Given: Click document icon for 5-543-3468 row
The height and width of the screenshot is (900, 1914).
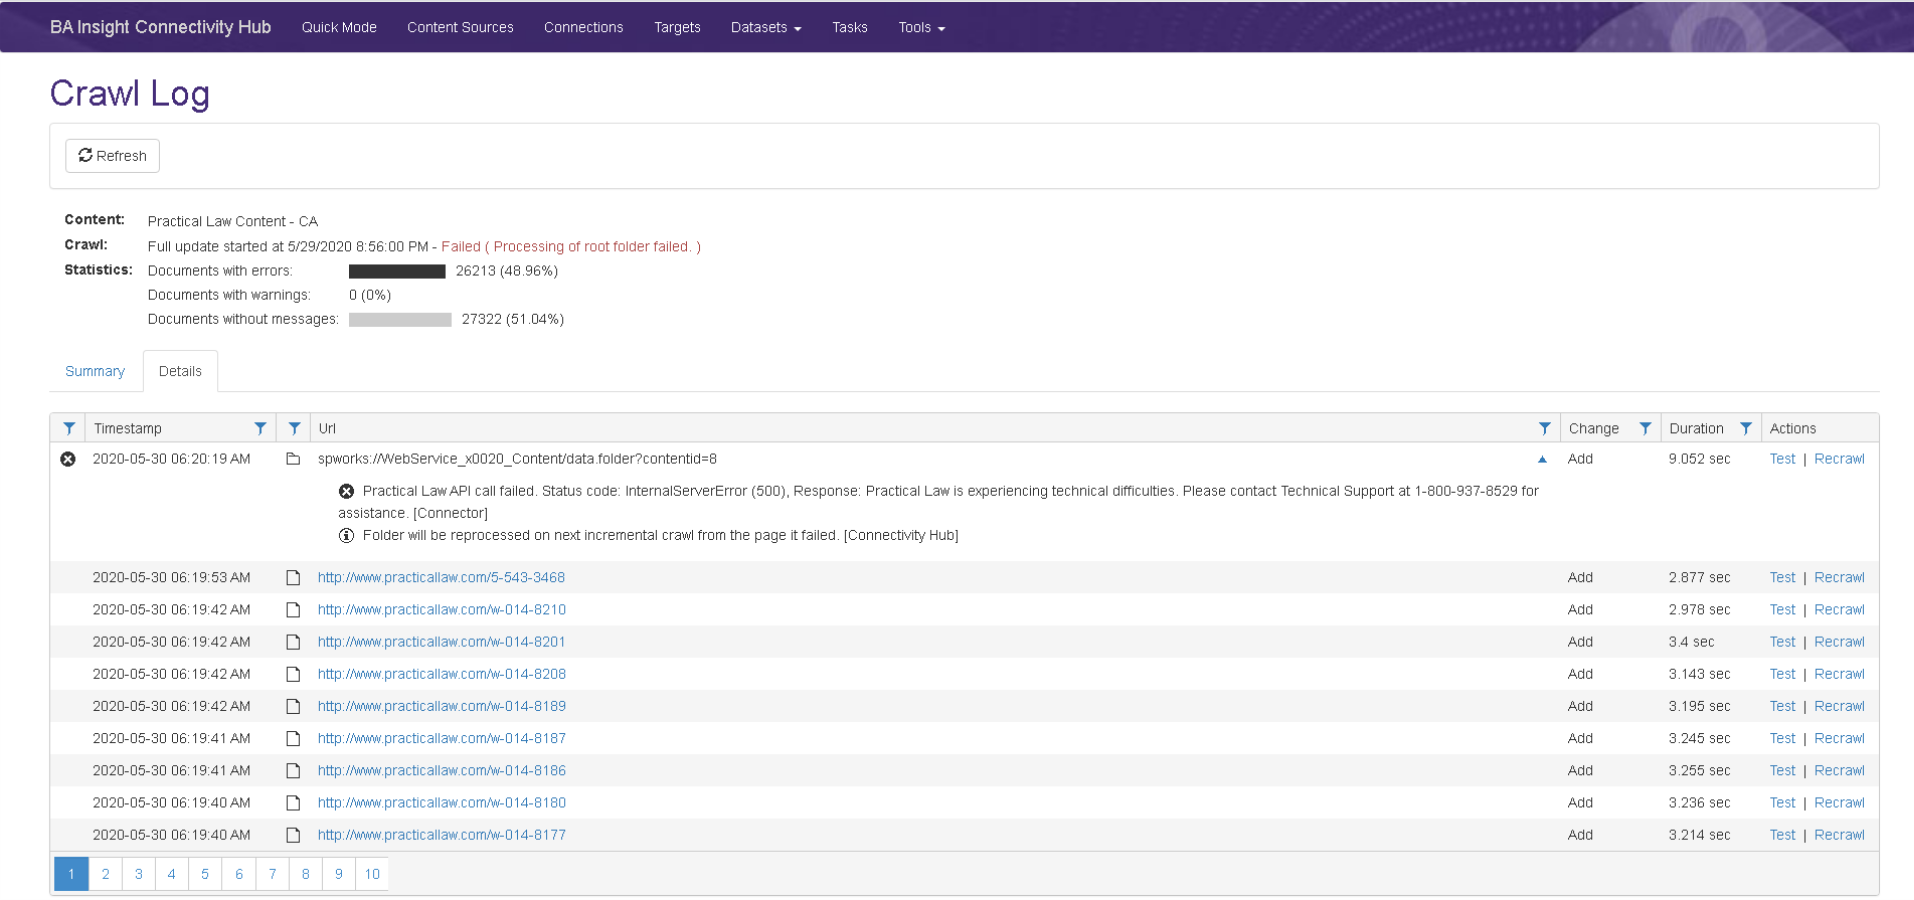Looking at the screenshot, I should click(x=293, y=578).
